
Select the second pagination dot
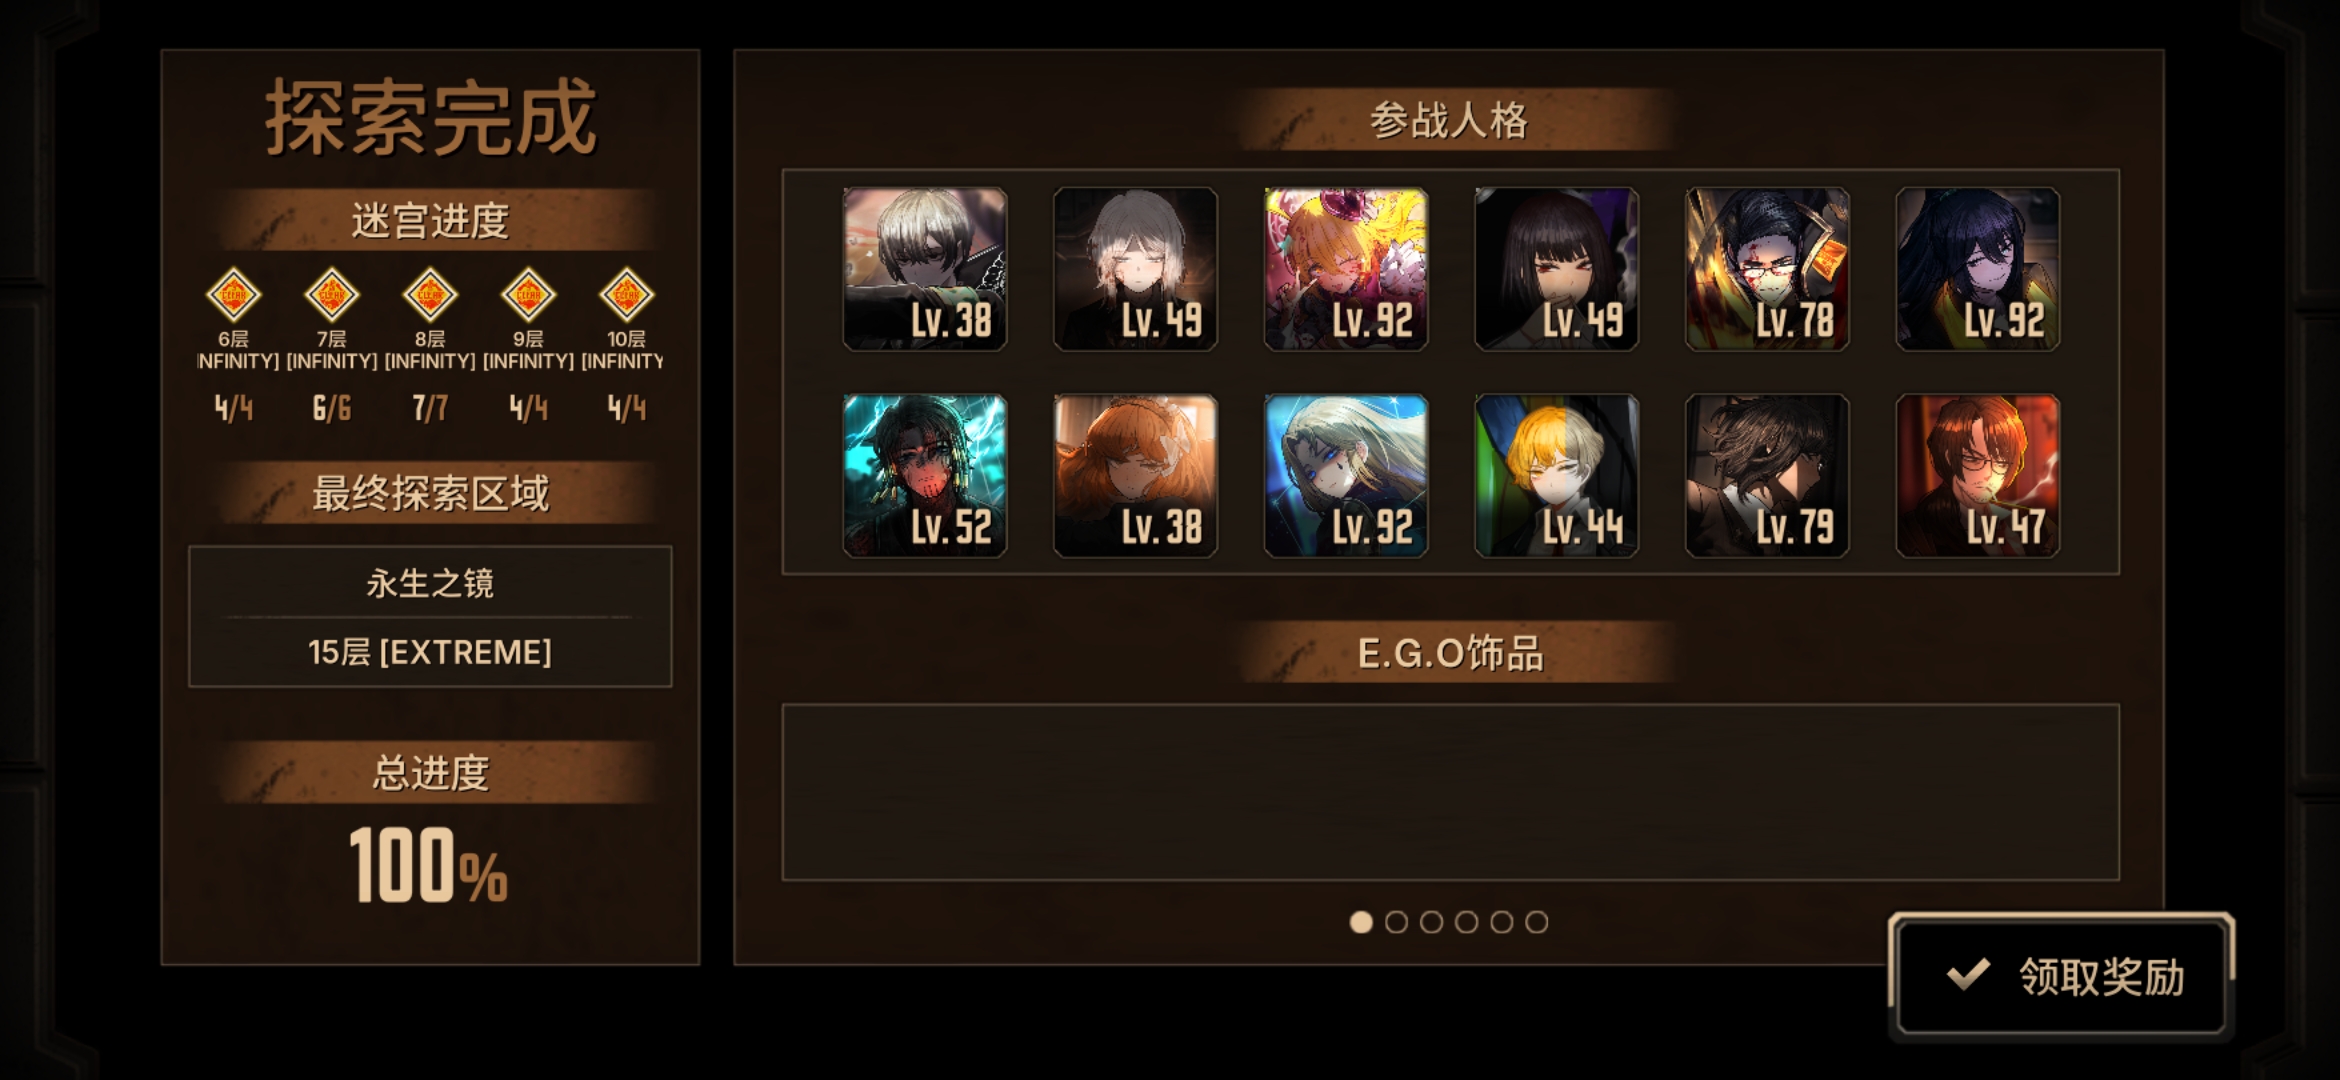(1396, 922)
